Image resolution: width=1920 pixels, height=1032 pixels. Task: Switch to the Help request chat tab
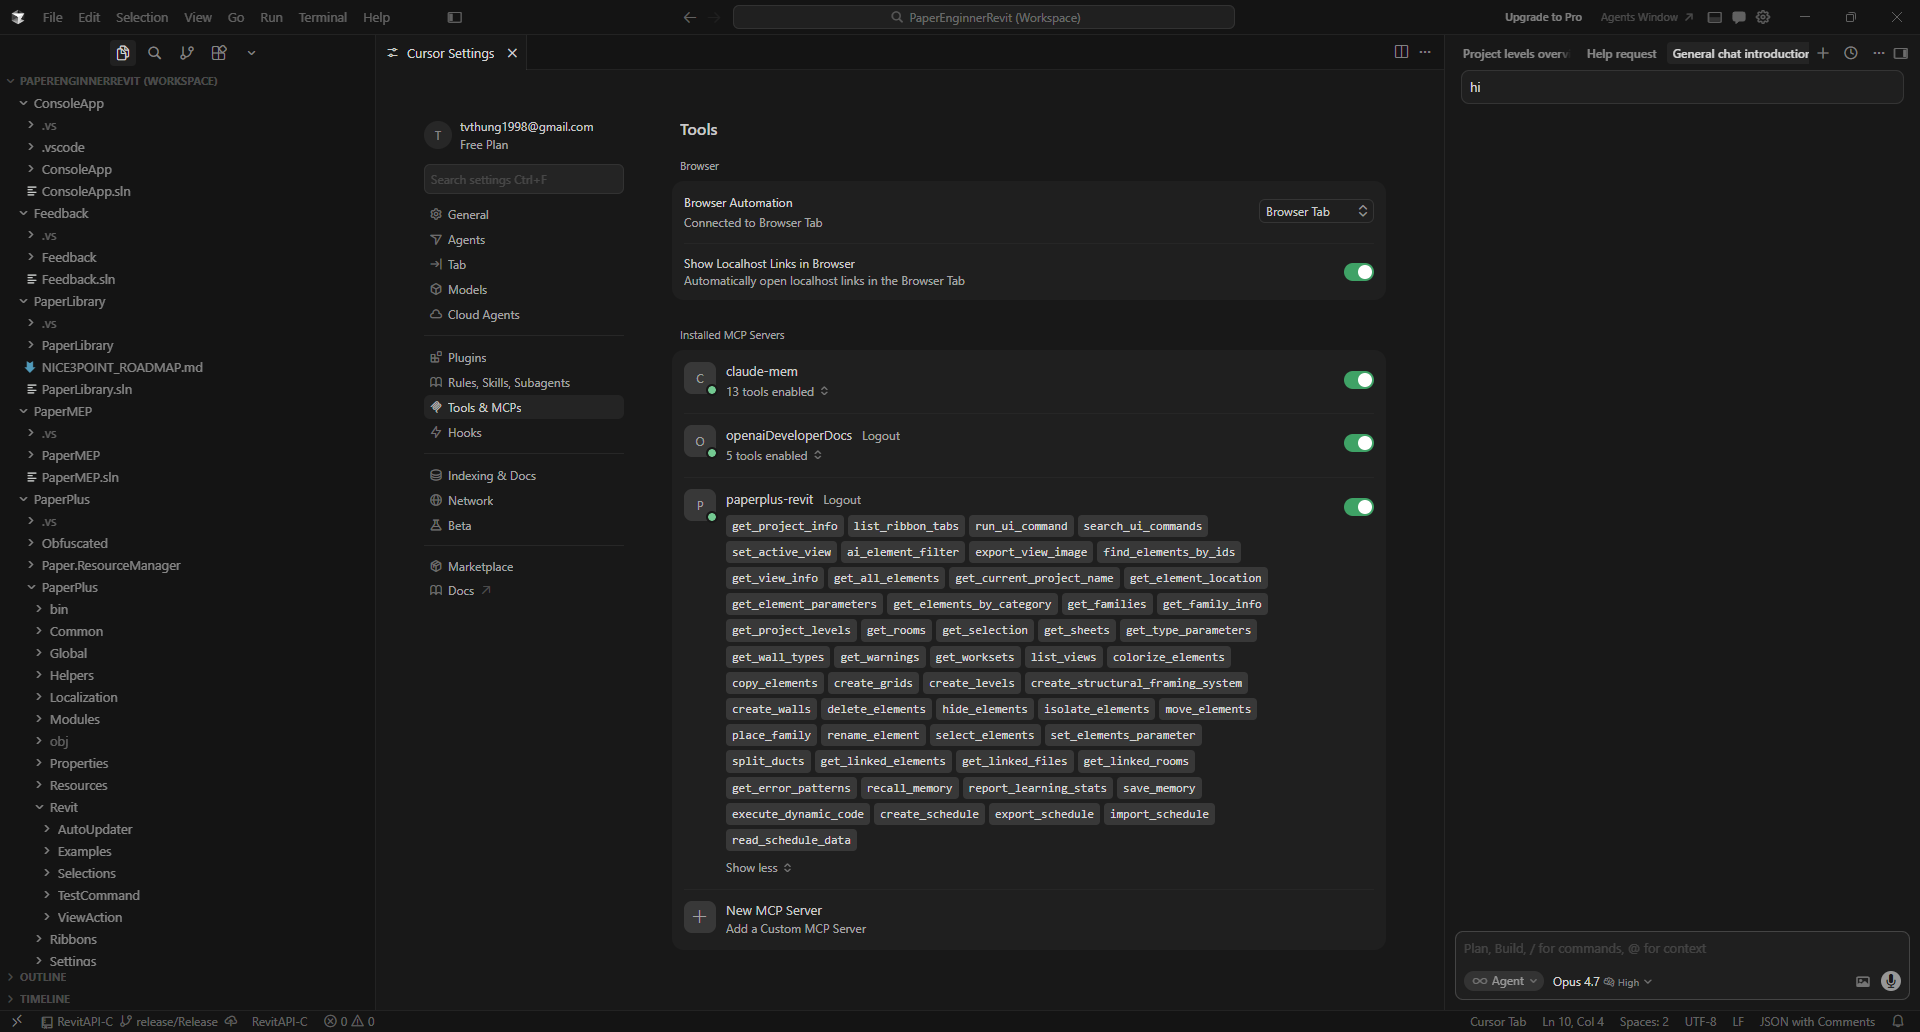(x=1620, y=54)
